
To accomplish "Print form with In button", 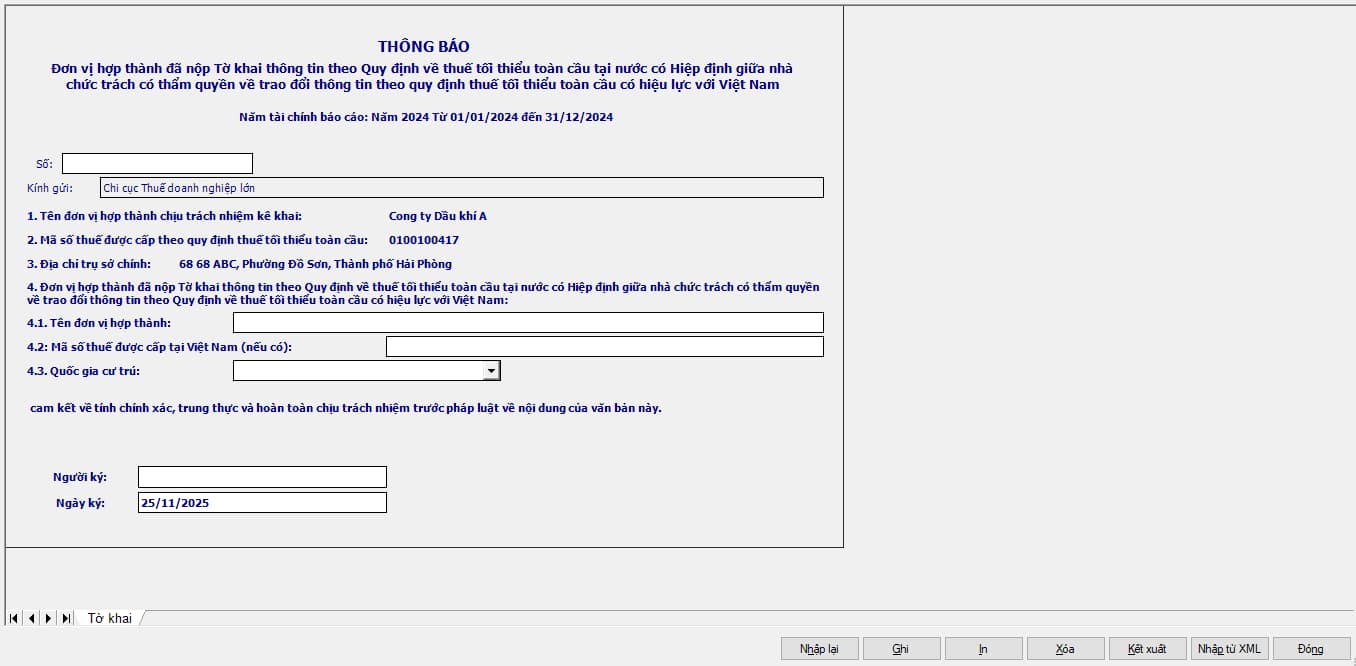I will pos(983,649).
